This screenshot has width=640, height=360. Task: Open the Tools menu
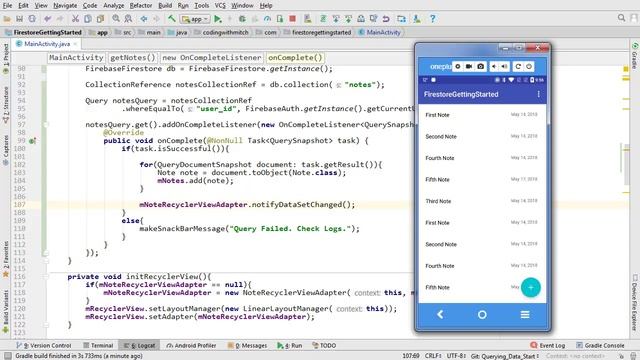202,5
